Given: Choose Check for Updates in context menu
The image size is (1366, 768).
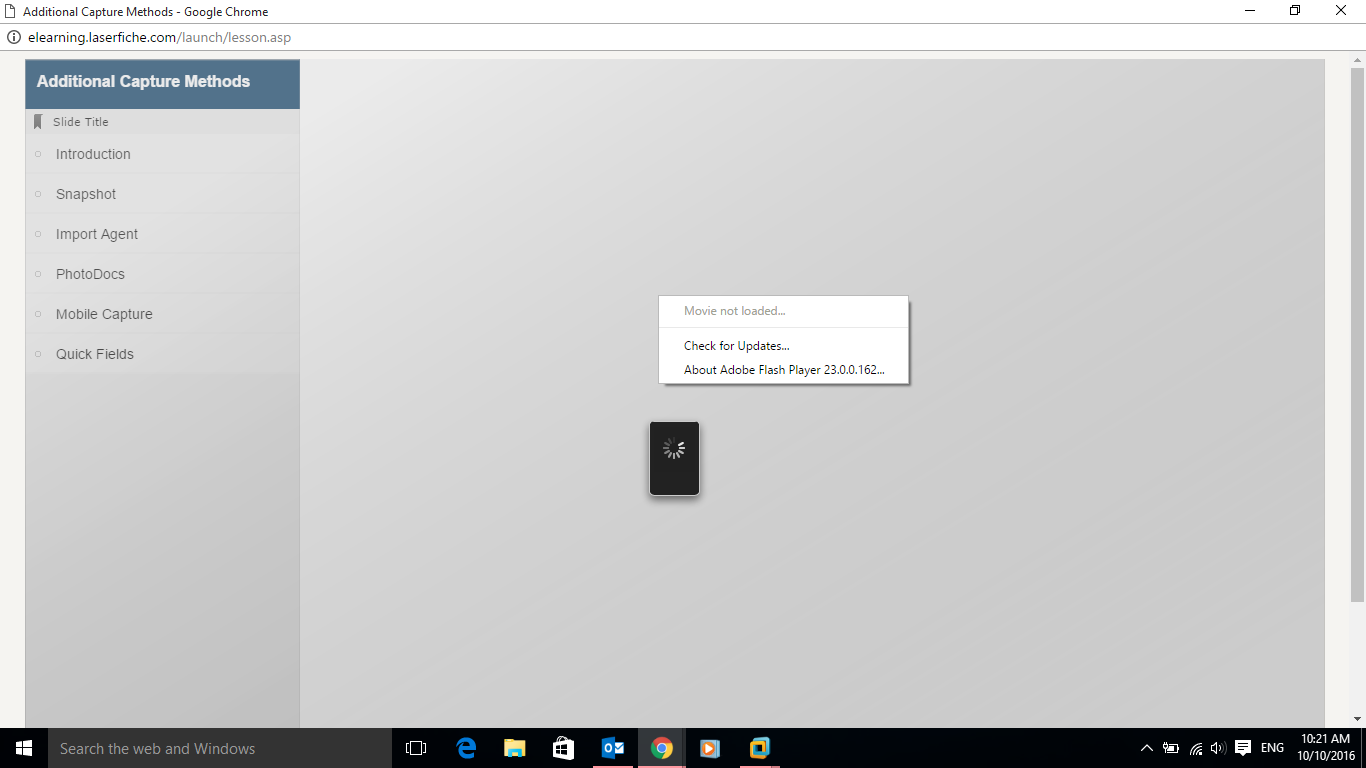Looking at the screenshot, I should click(783, 346).
